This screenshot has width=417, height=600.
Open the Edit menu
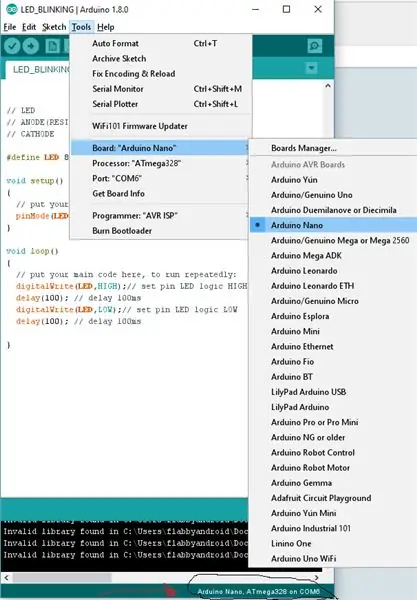(x=29, y=27)
